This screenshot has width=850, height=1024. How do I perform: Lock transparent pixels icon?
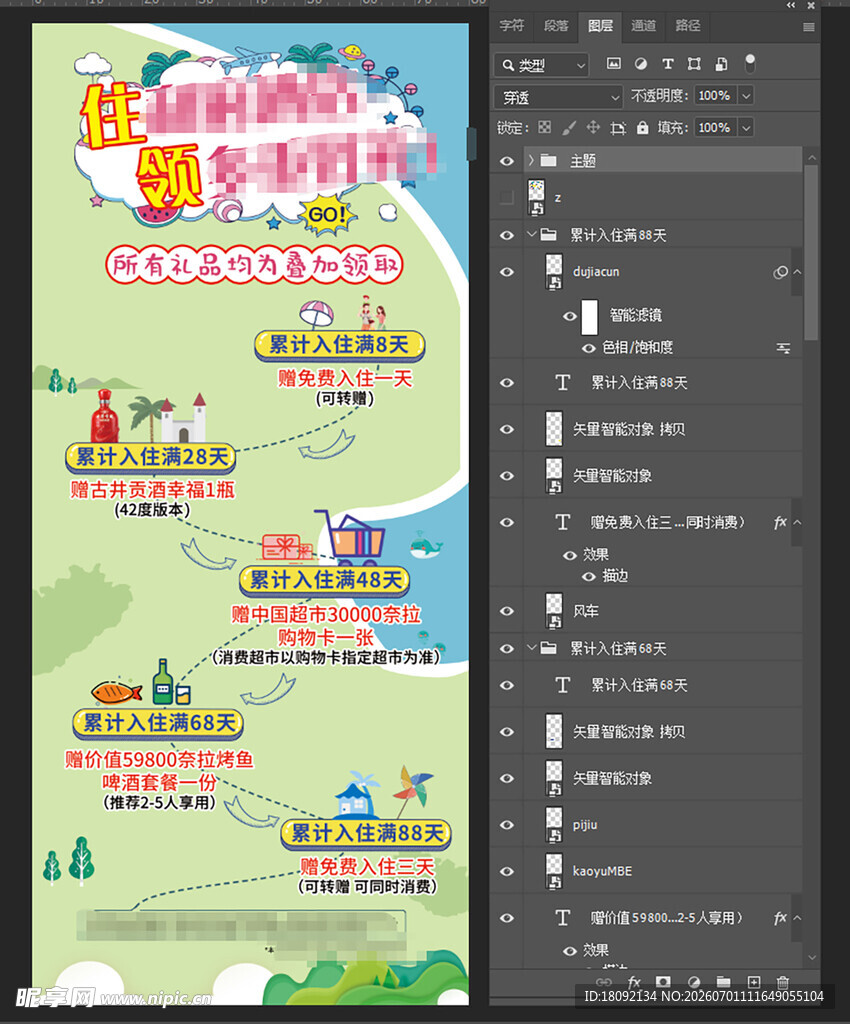544,127
